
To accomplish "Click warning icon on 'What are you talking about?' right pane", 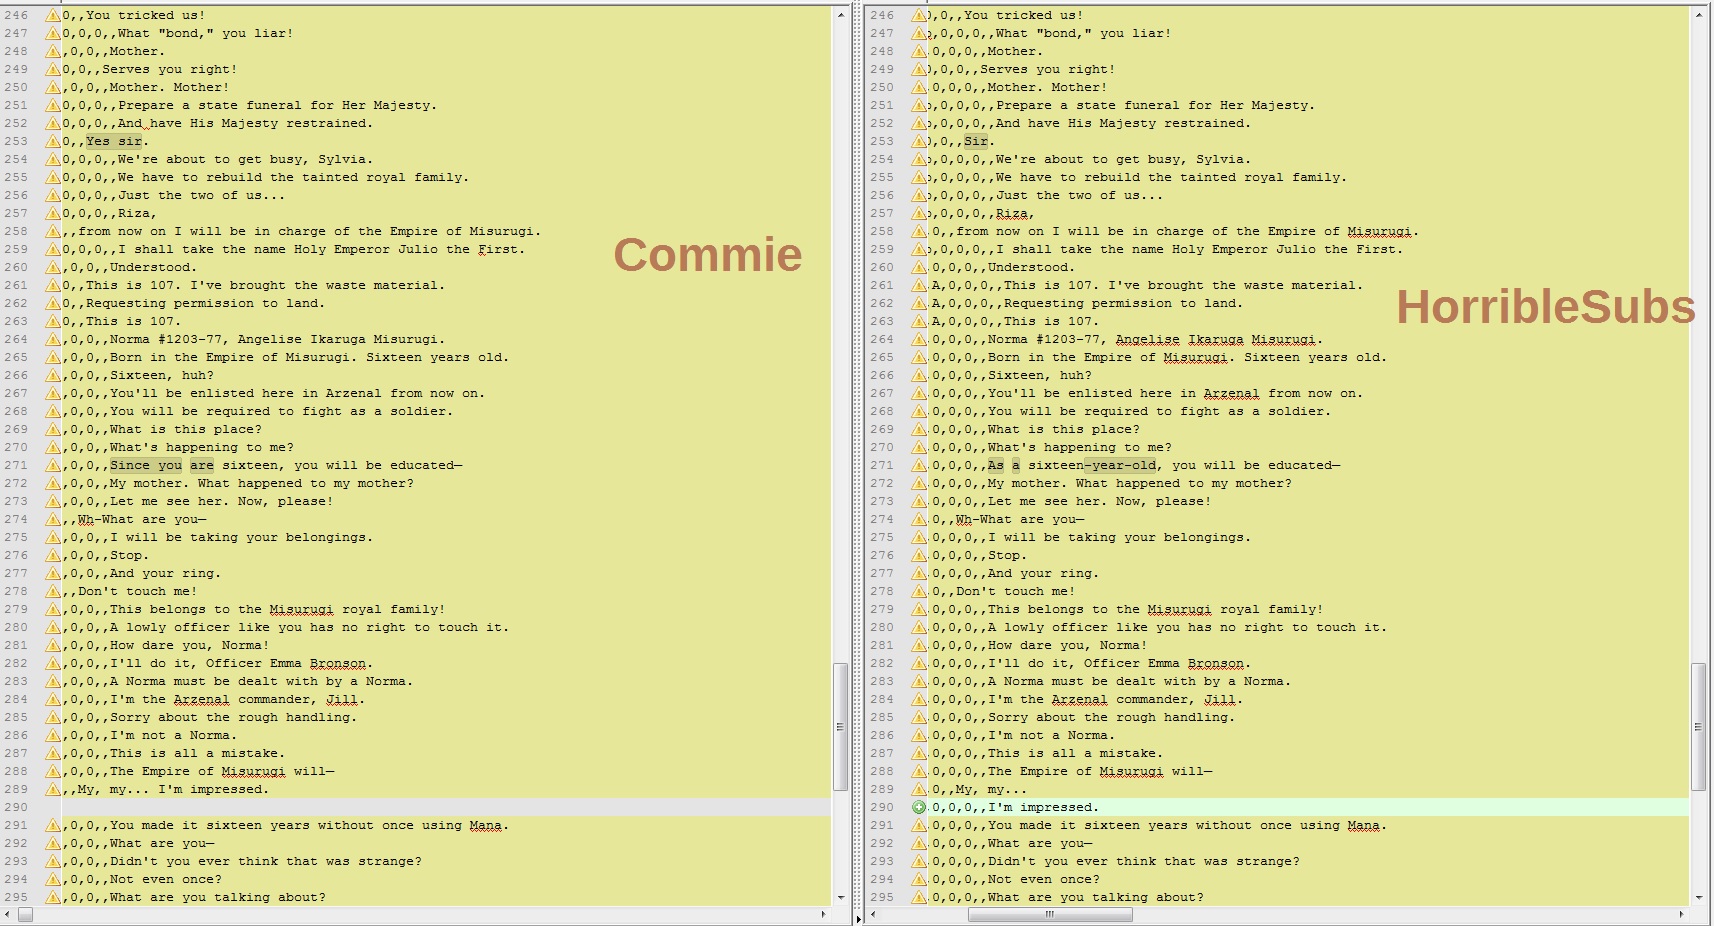I will pyautogui.click(x=919, y=897).
